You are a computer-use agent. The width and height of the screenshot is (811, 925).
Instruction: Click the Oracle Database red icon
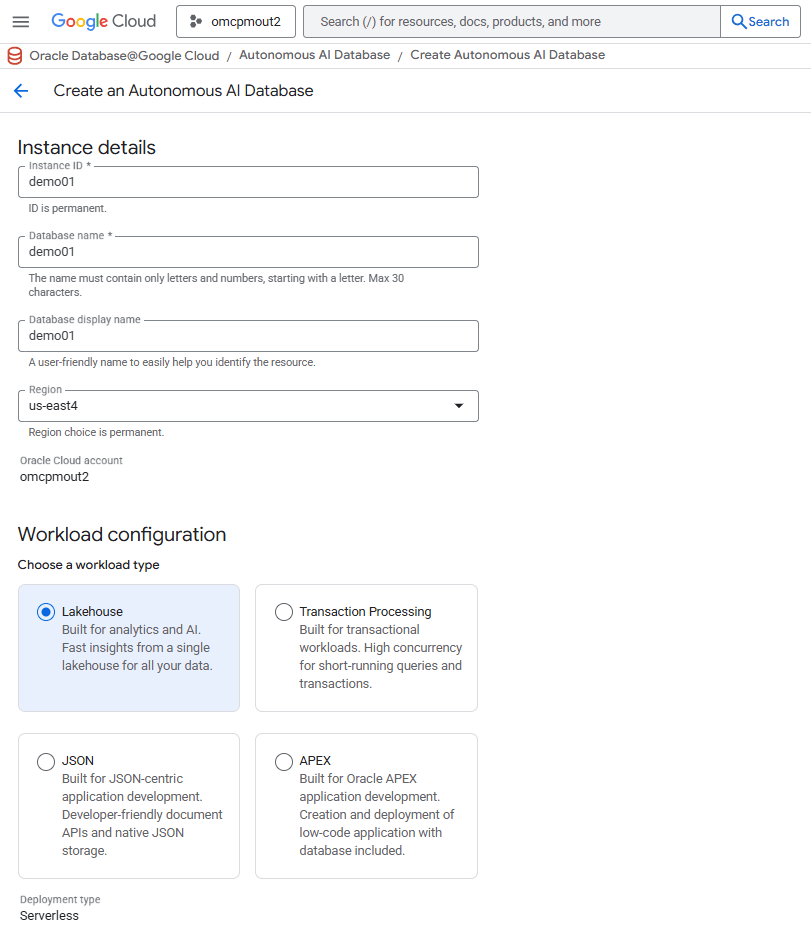15,55
